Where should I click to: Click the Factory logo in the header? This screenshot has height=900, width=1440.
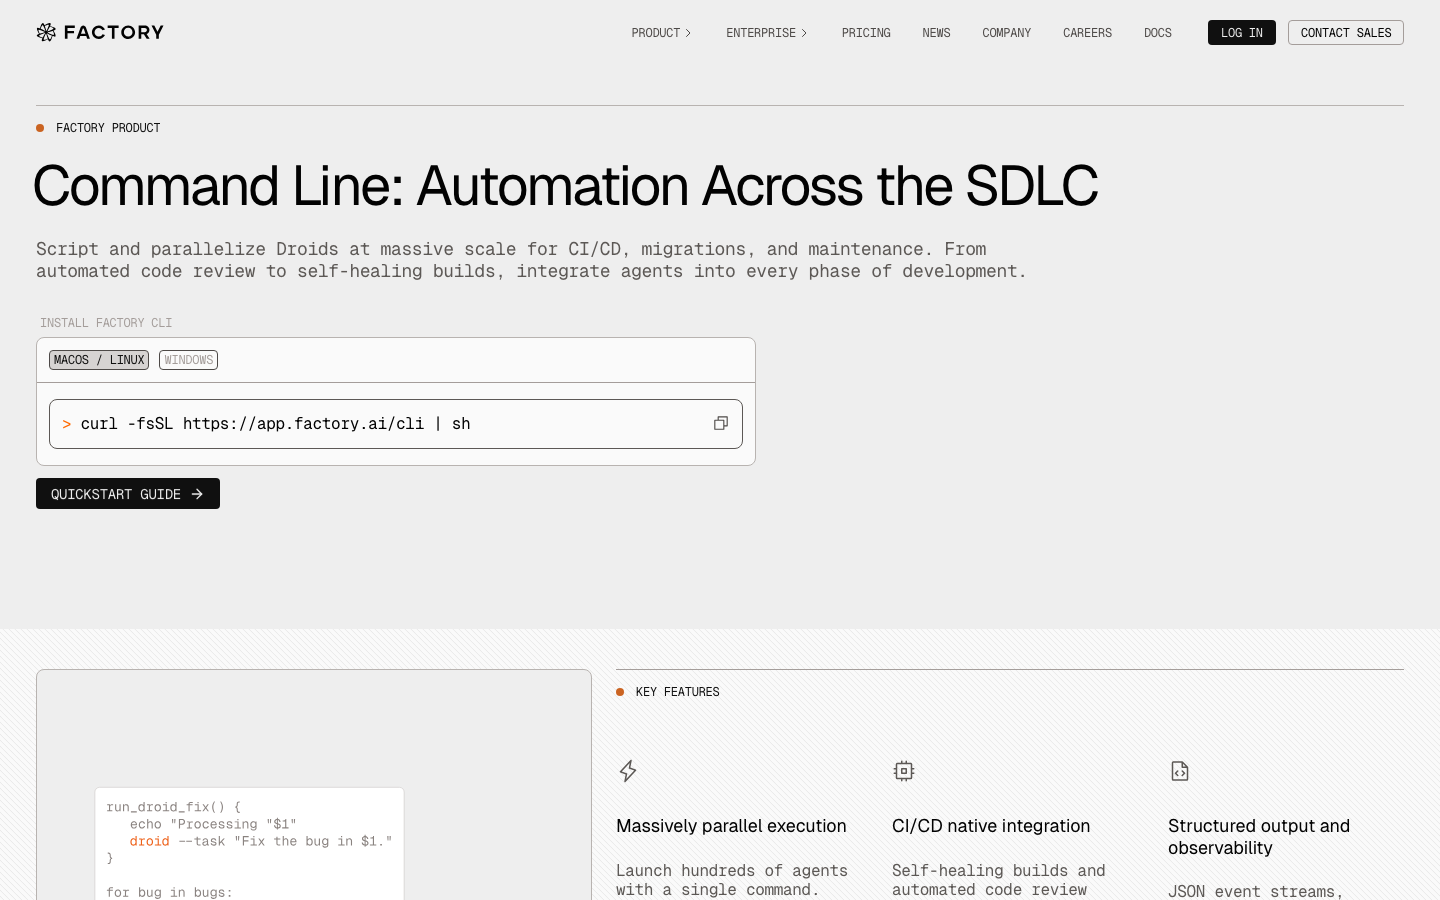click(100, 32)
